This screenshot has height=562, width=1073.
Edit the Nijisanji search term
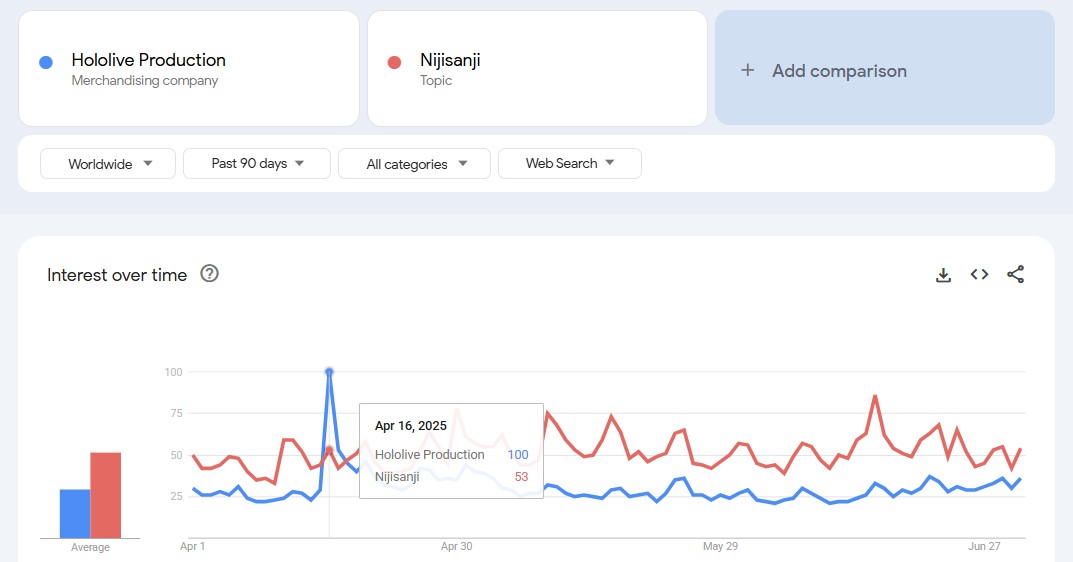537,68
